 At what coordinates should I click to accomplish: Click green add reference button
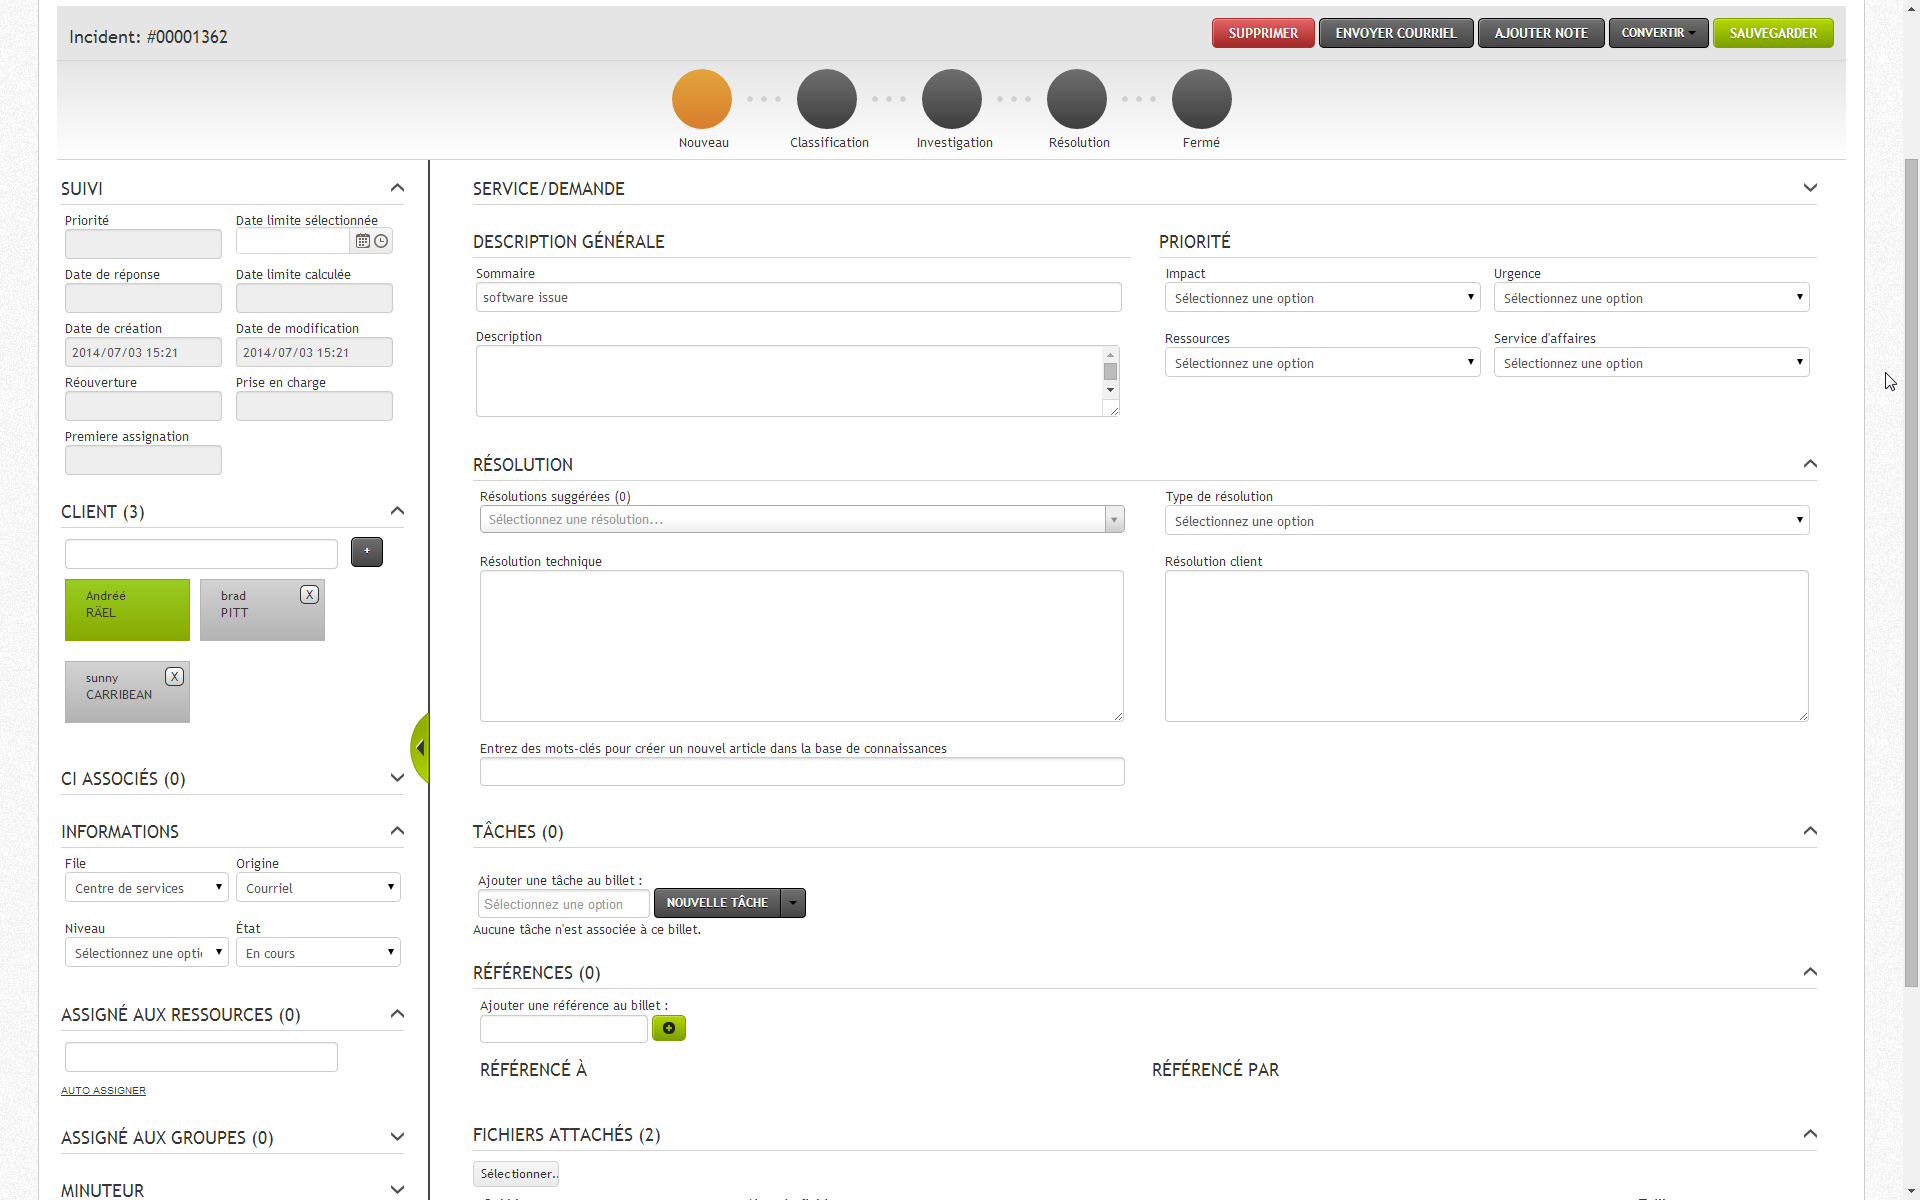click(x=668, y=1028)
